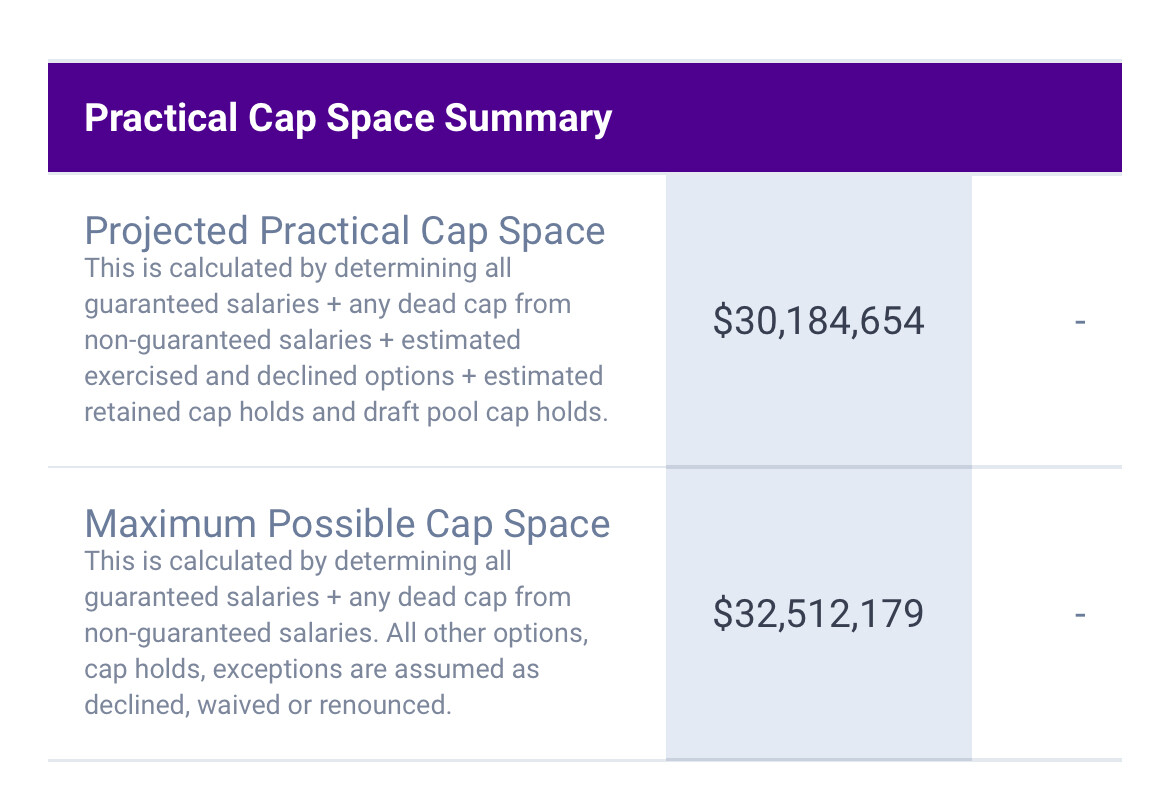Click "exercised and declined options + estimated" line
Image resolution: width=1170 pixels, height=795 pixels.
344,376
